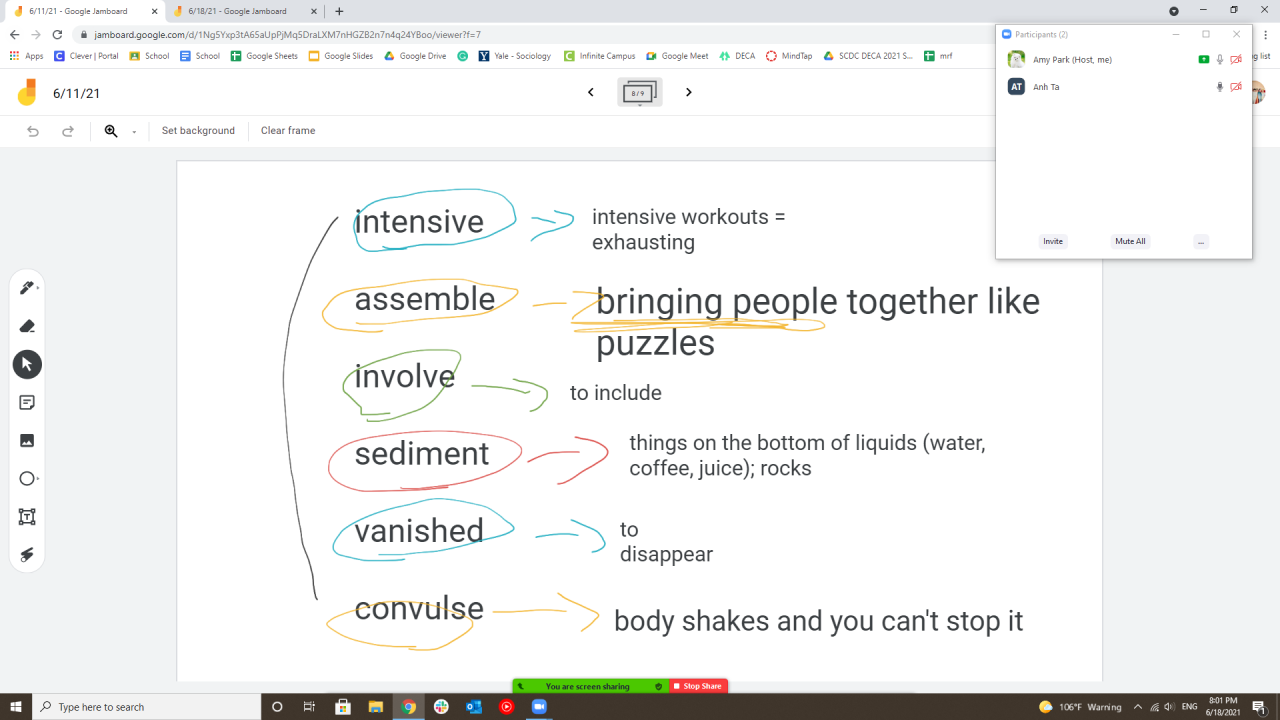The width and height of the screenshot is (1280, 720).
Task: Switch to the 6/11/21 Google Jamboard tab
Action: pos(85,11)
